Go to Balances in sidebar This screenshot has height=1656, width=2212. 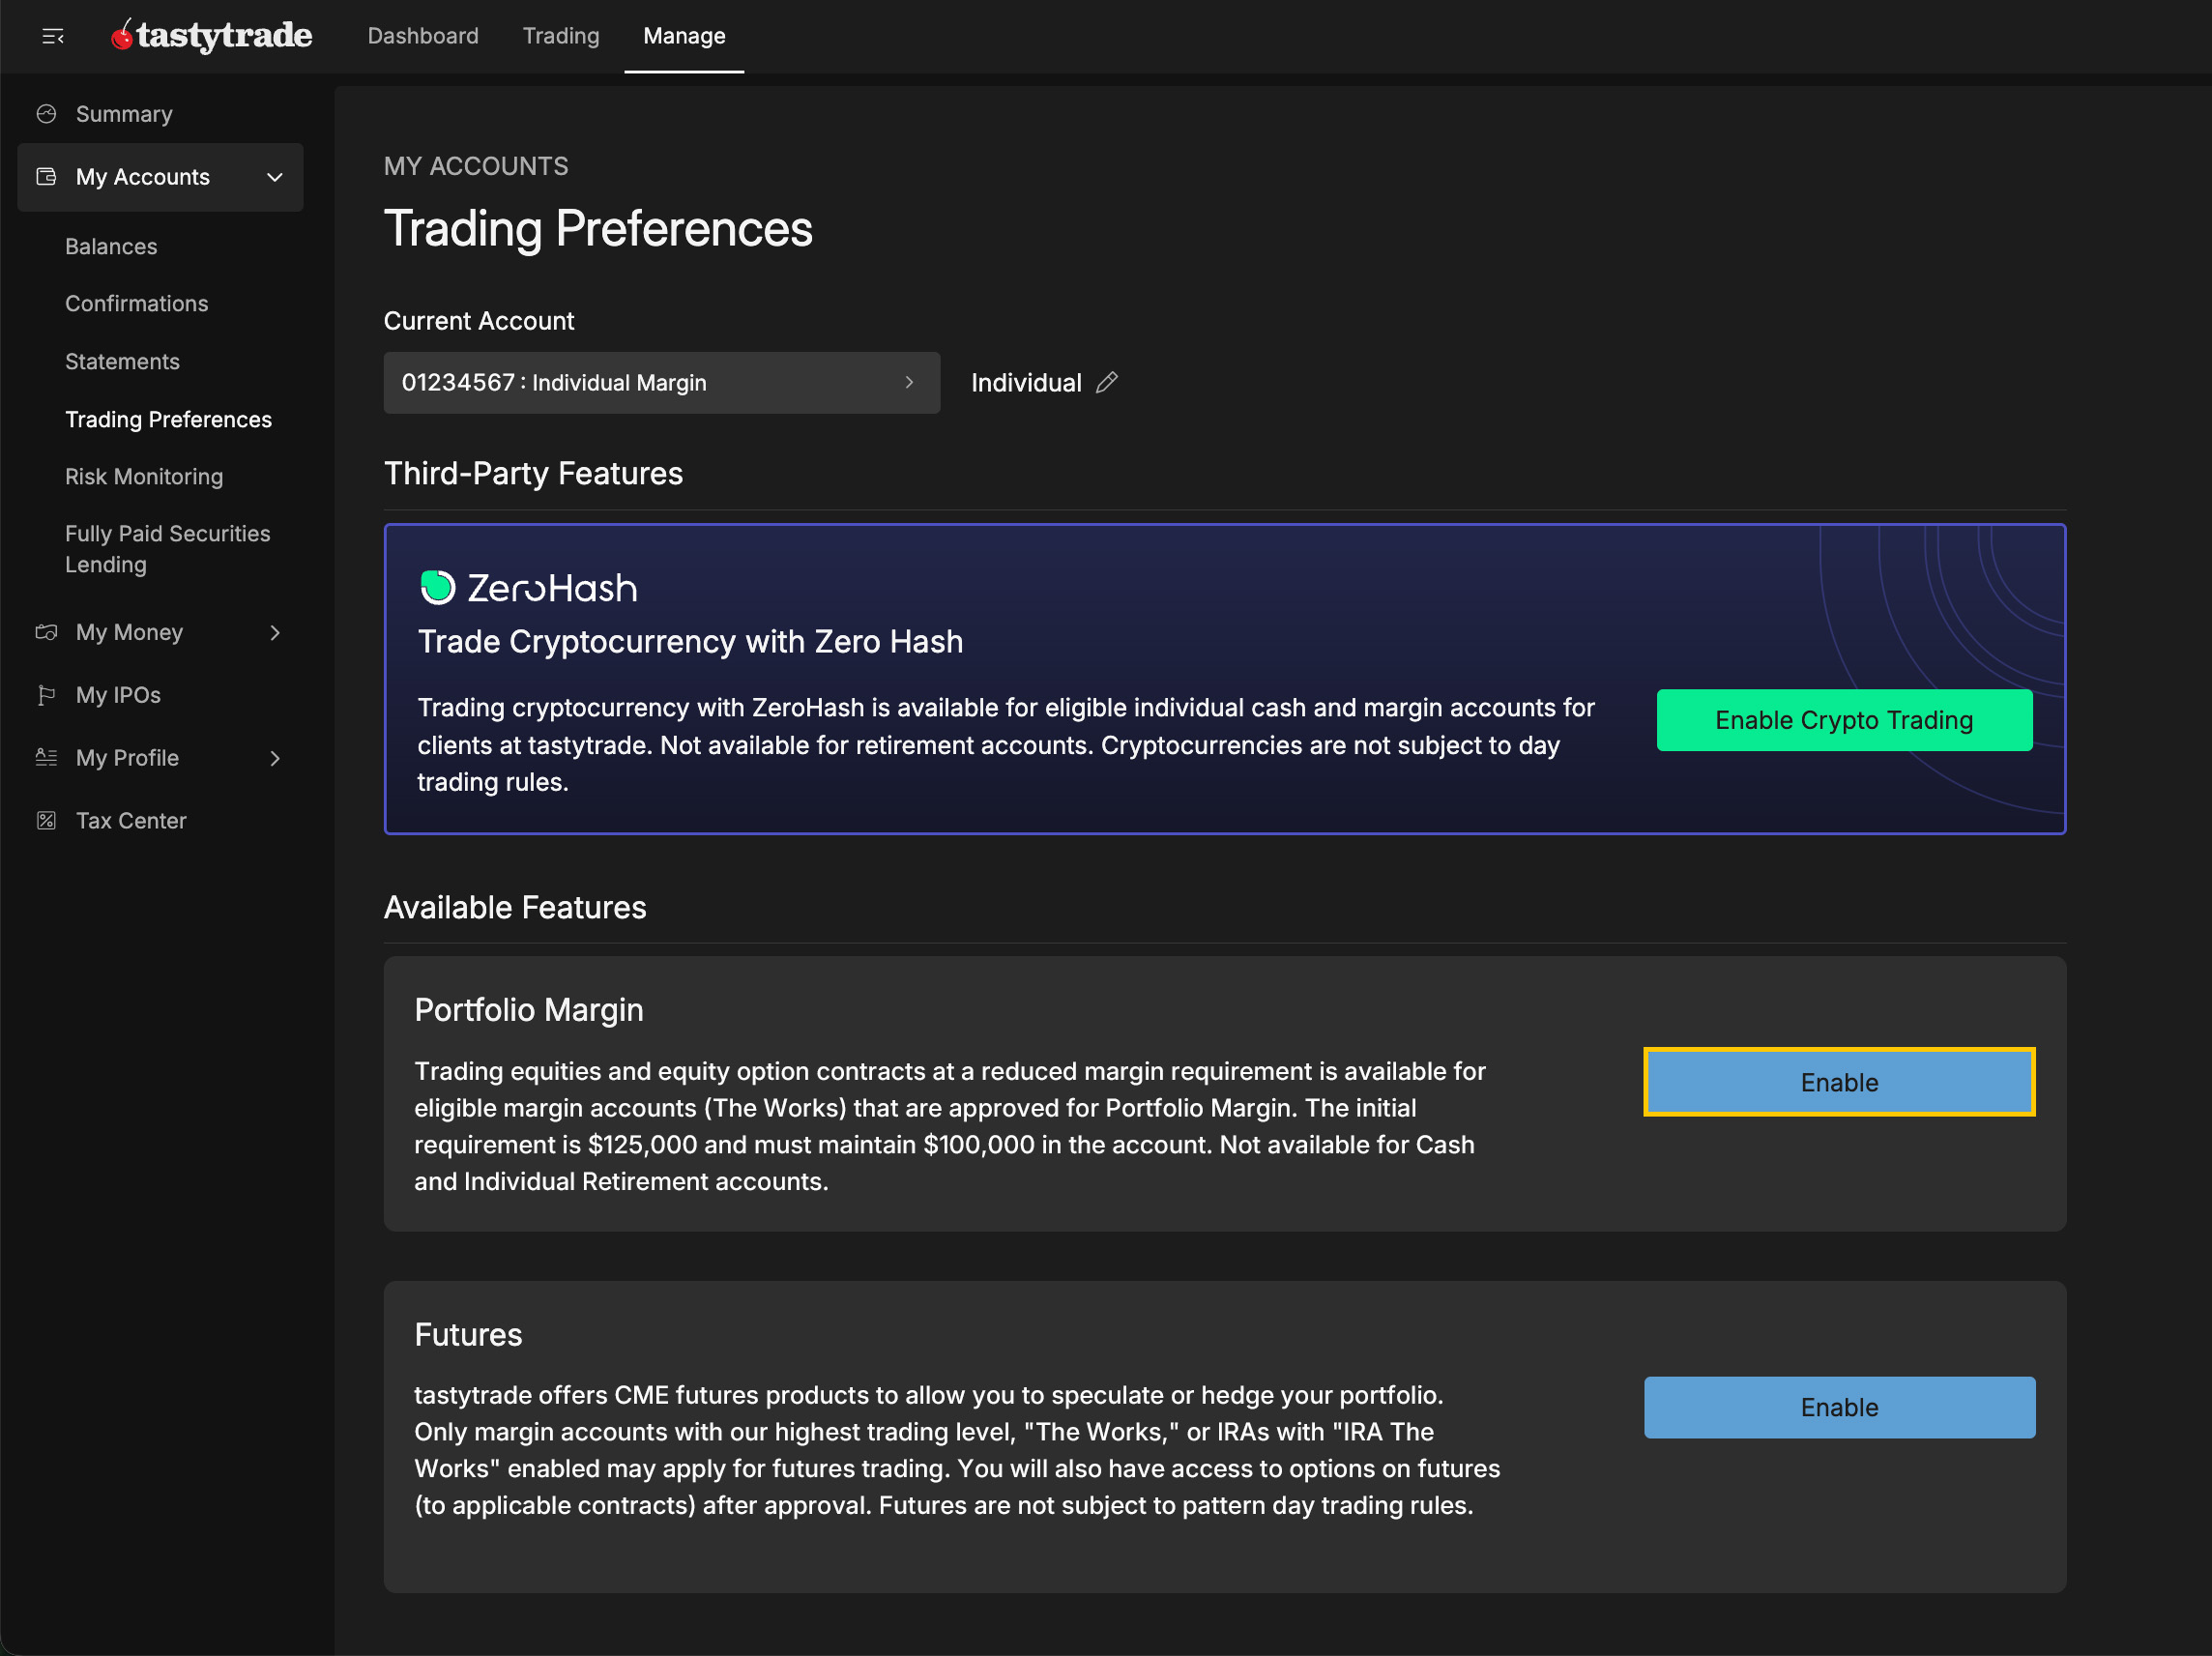point(111,246)
